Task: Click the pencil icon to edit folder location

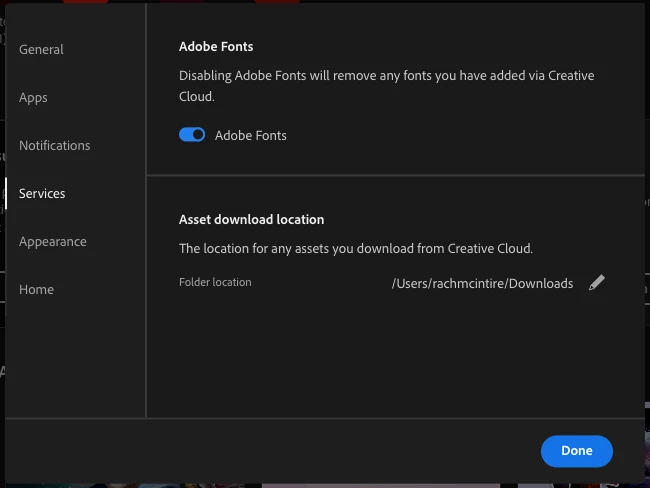Action: [597, 283]
